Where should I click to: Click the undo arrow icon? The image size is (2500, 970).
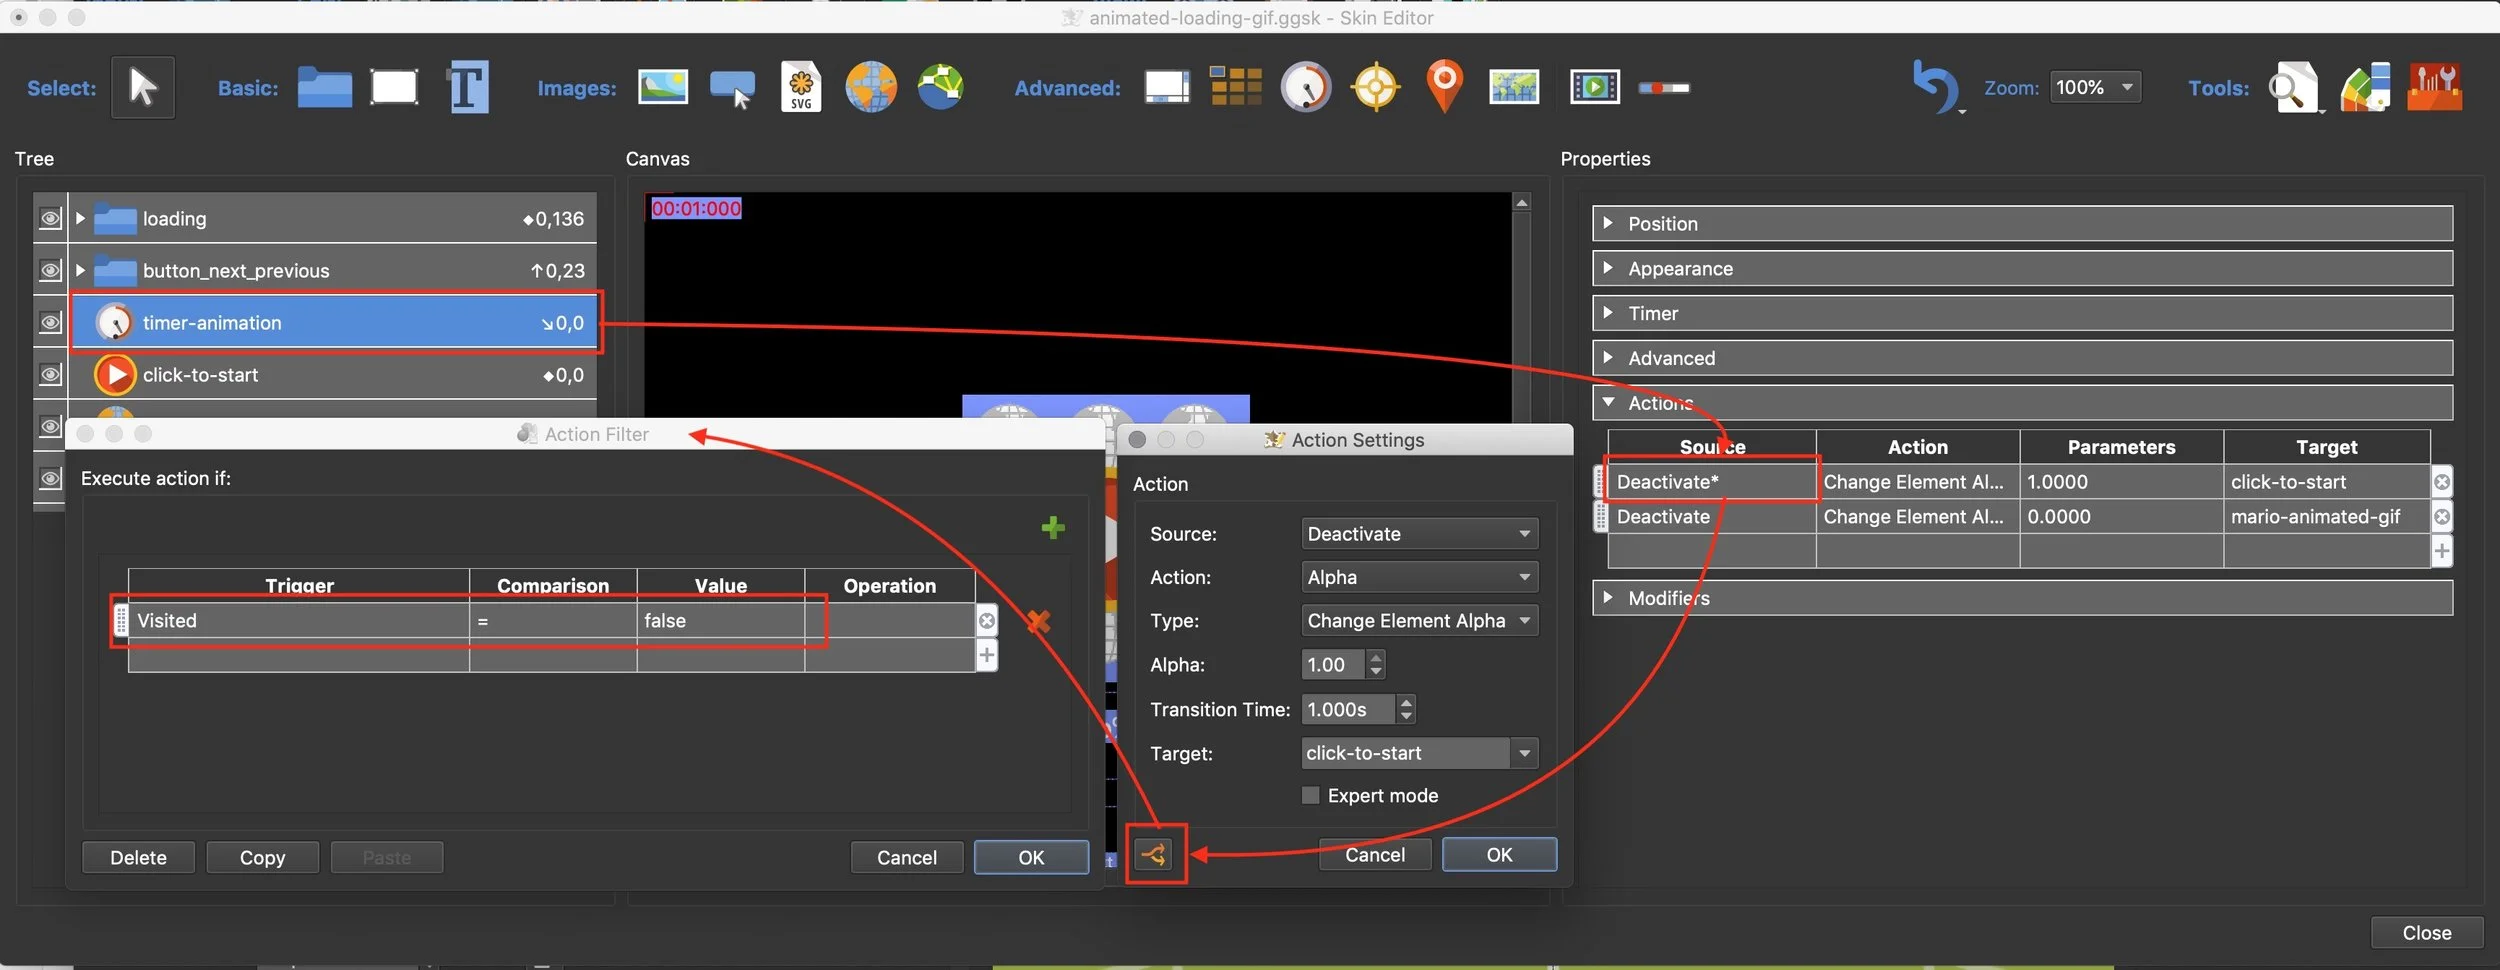1935,86
